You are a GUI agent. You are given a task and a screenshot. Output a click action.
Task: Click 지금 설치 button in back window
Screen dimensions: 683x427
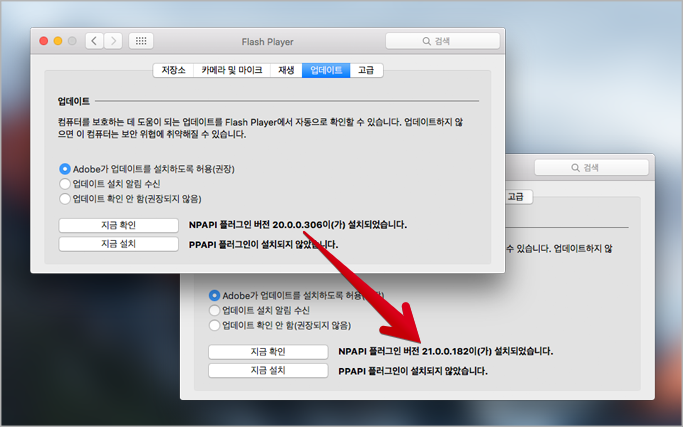point(268,371)
